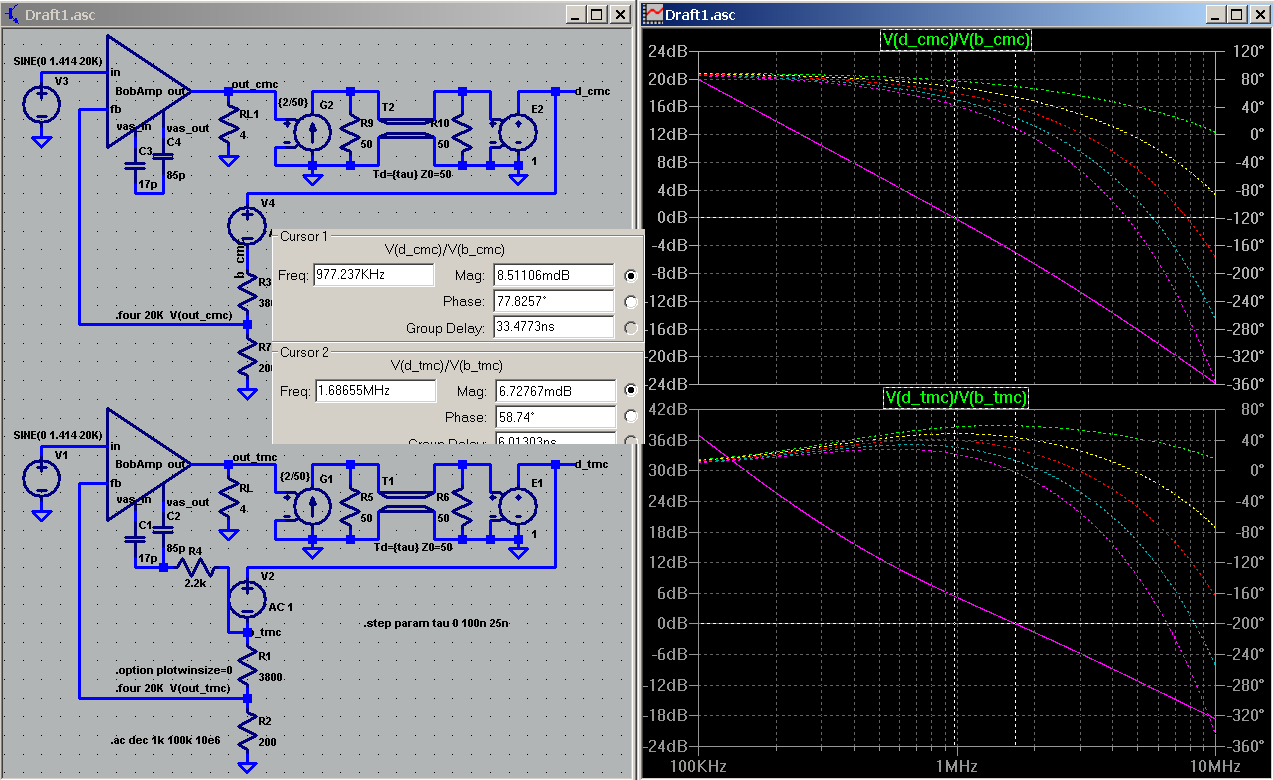Select the Cursor 1 Mag radio button
This screenshot has height=780, width=1274.
click(x=631, y=275)
